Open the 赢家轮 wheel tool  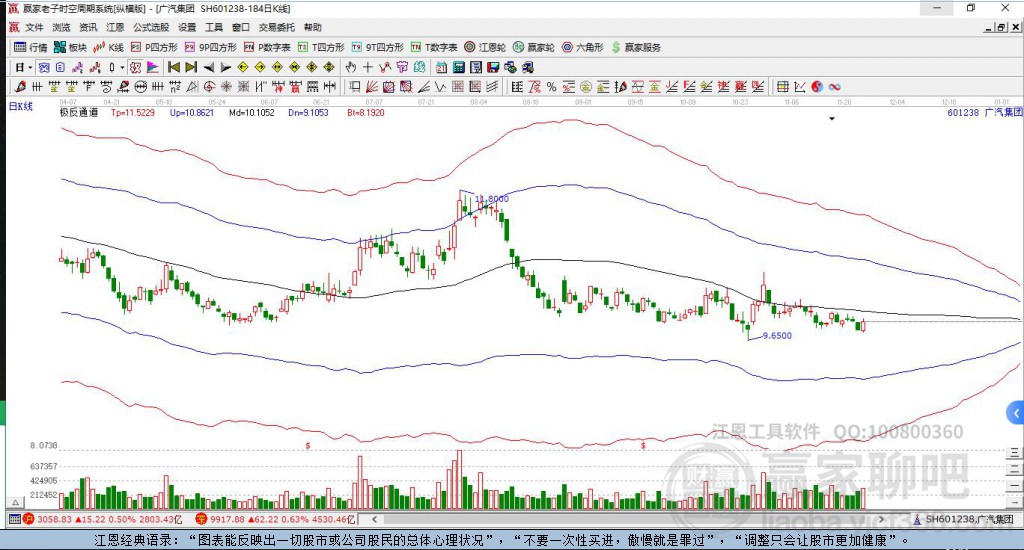click(534, 48)
